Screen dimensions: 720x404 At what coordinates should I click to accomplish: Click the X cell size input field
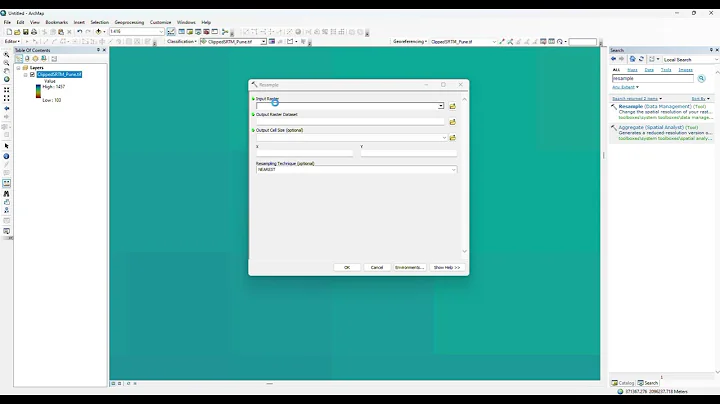(x=304, y=153)
